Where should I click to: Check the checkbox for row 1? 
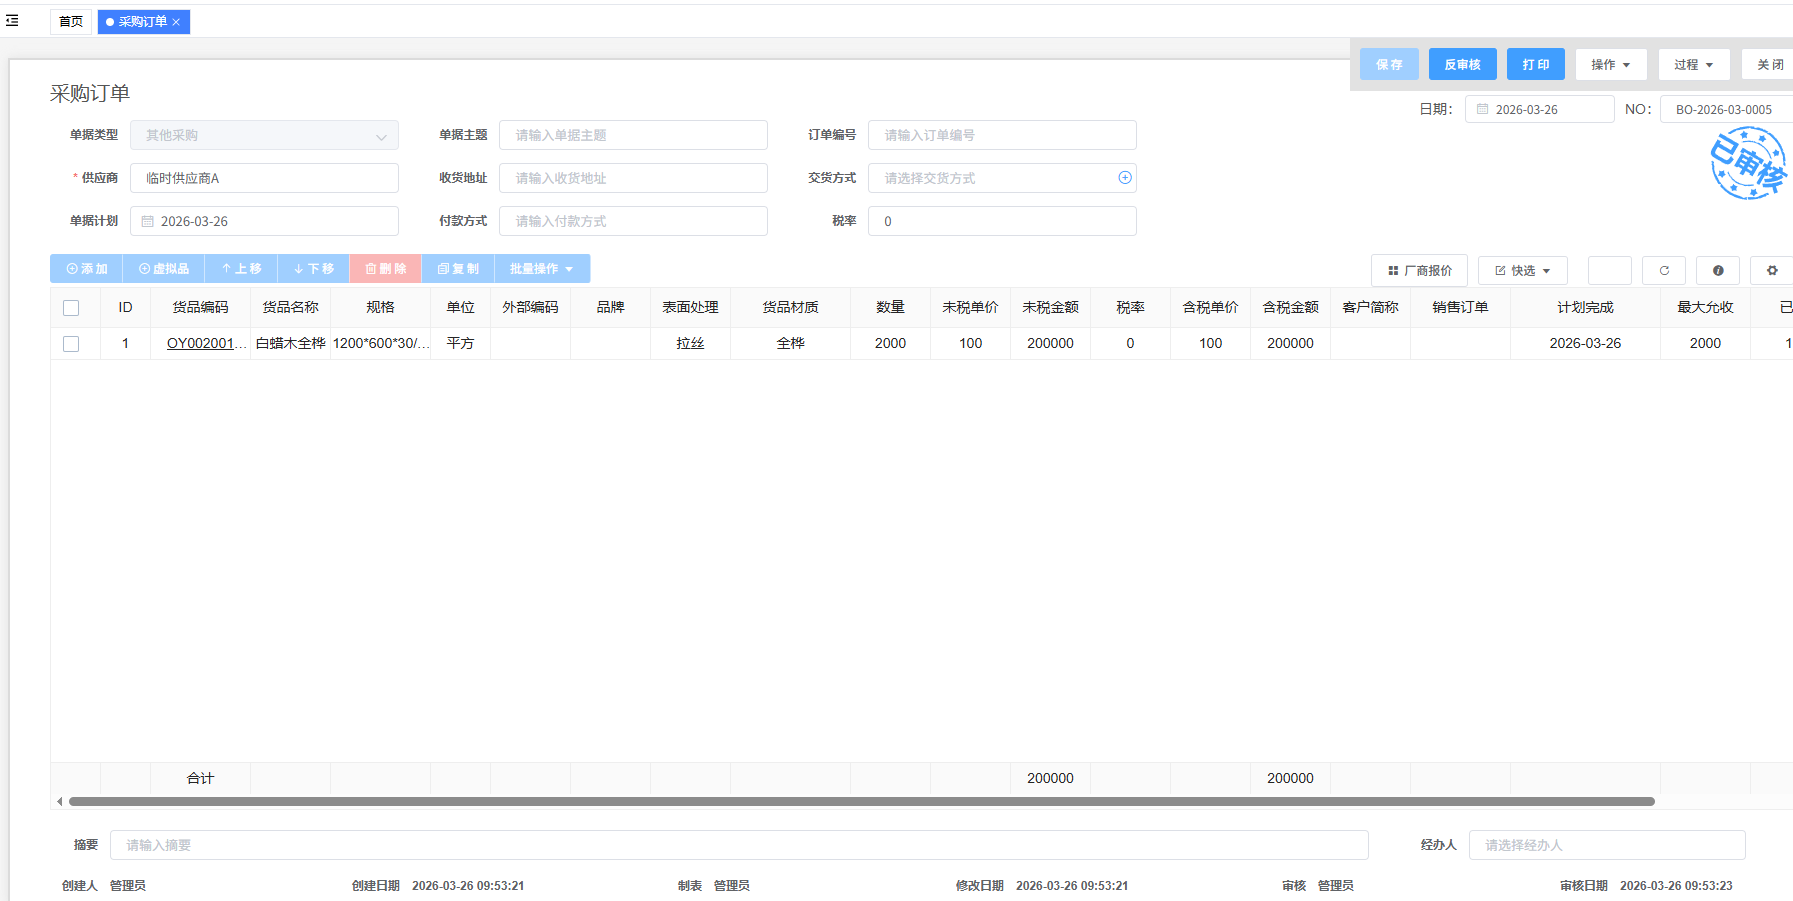[71, 344]
